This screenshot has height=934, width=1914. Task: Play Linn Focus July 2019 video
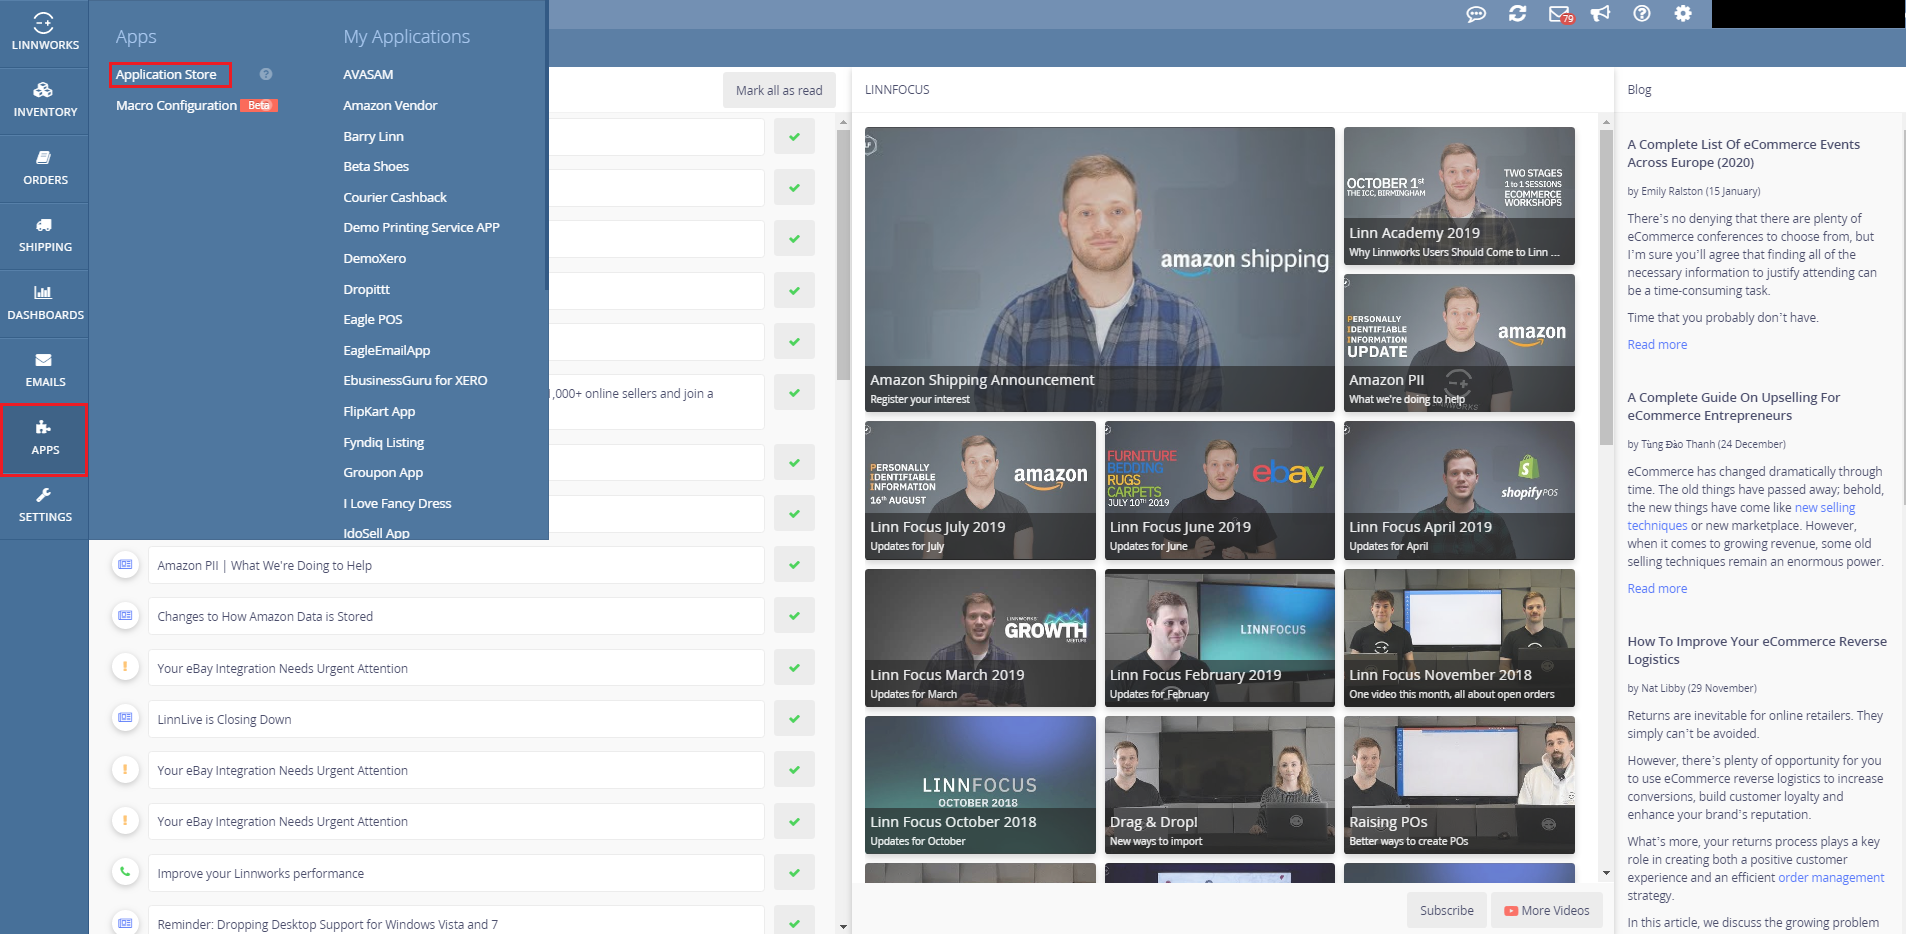point(980,490)
